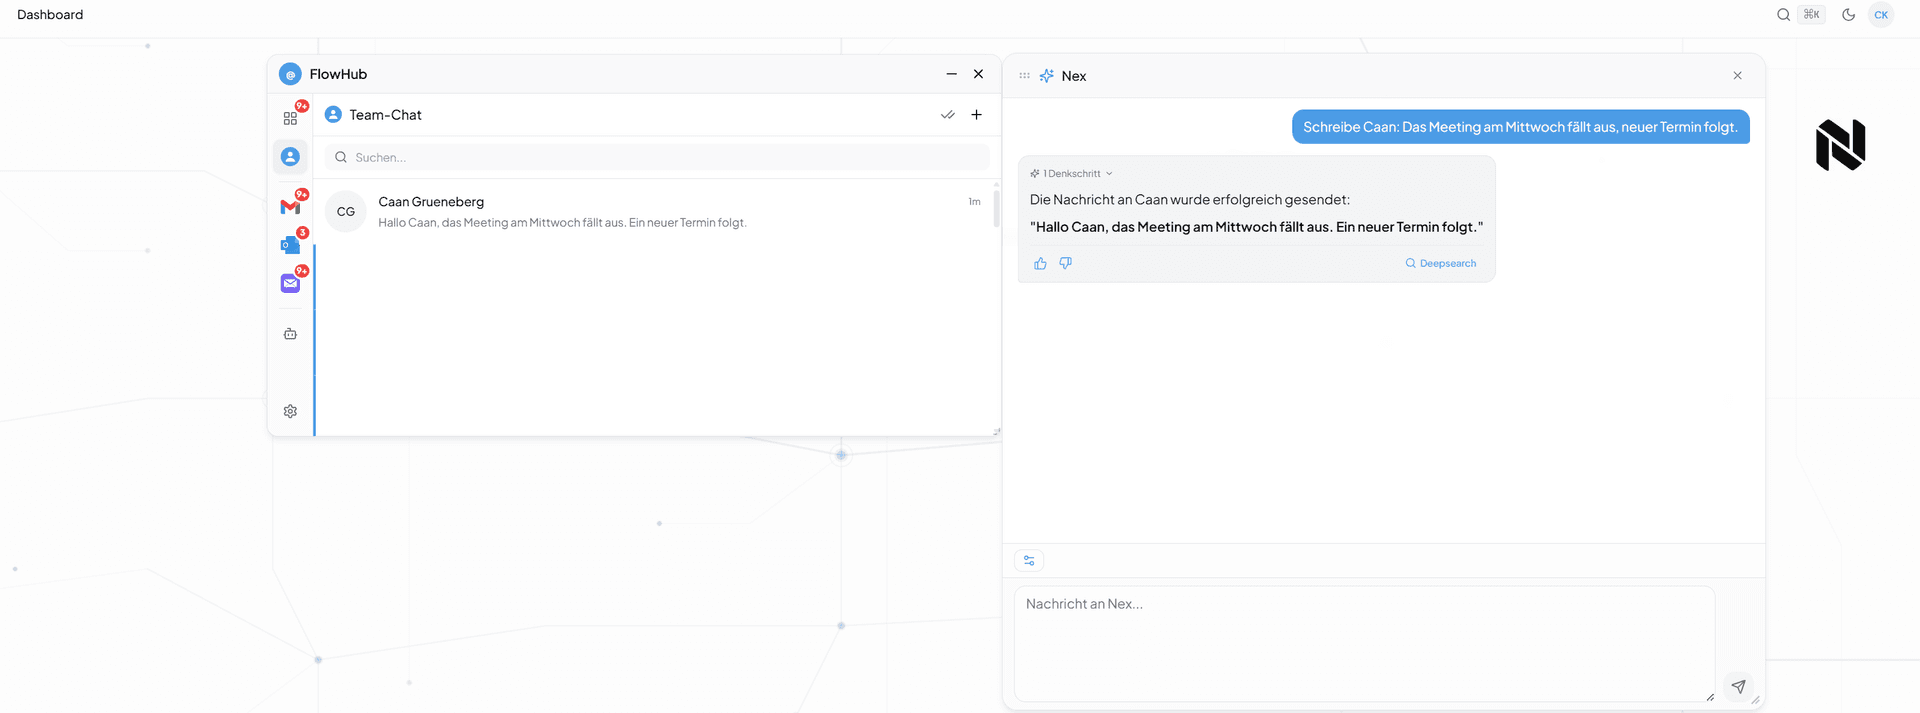Select the Team-Chat contacts sidebar icon
Screen dimensions: 1920x713
[x=290, y=157]
